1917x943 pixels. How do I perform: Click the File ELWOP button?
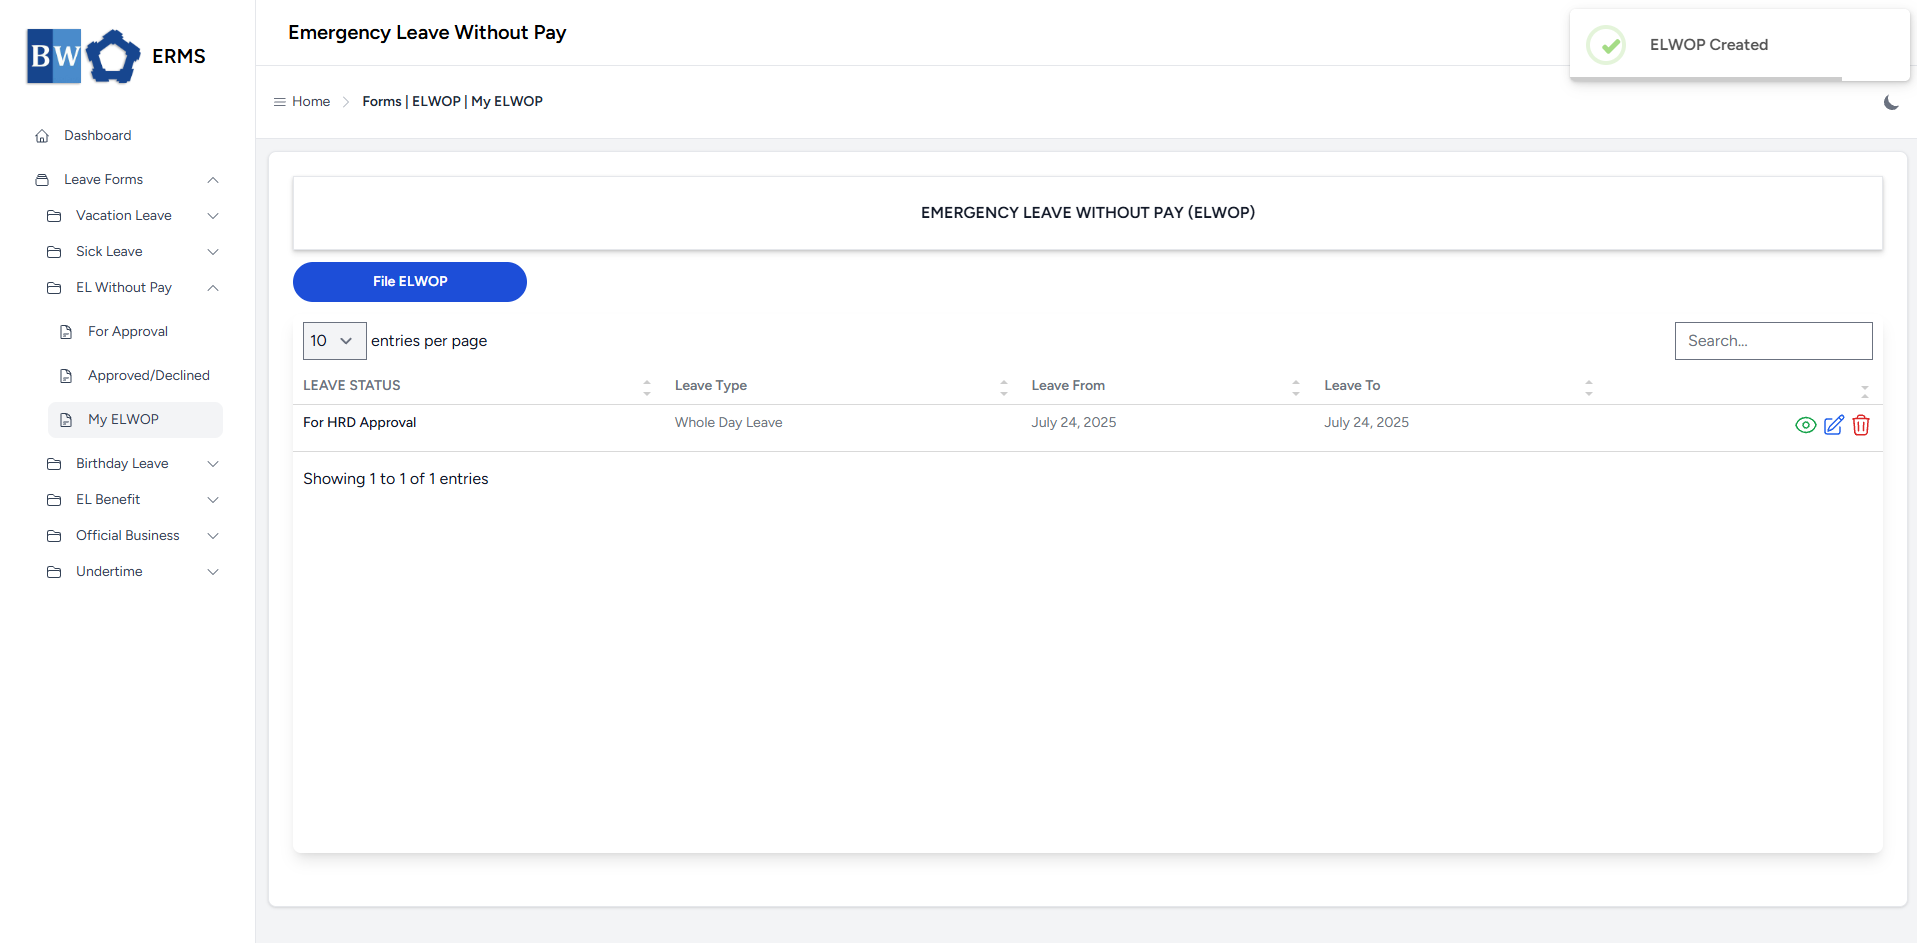pos(410,282)
